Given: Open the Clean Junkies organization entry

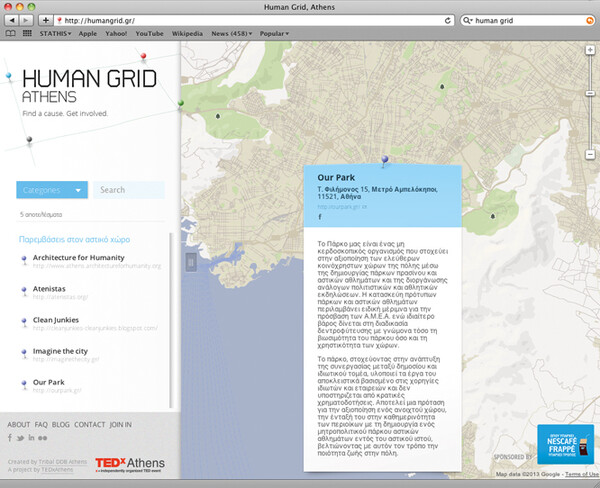Looking at the screenshot, I should click(57, 319).
